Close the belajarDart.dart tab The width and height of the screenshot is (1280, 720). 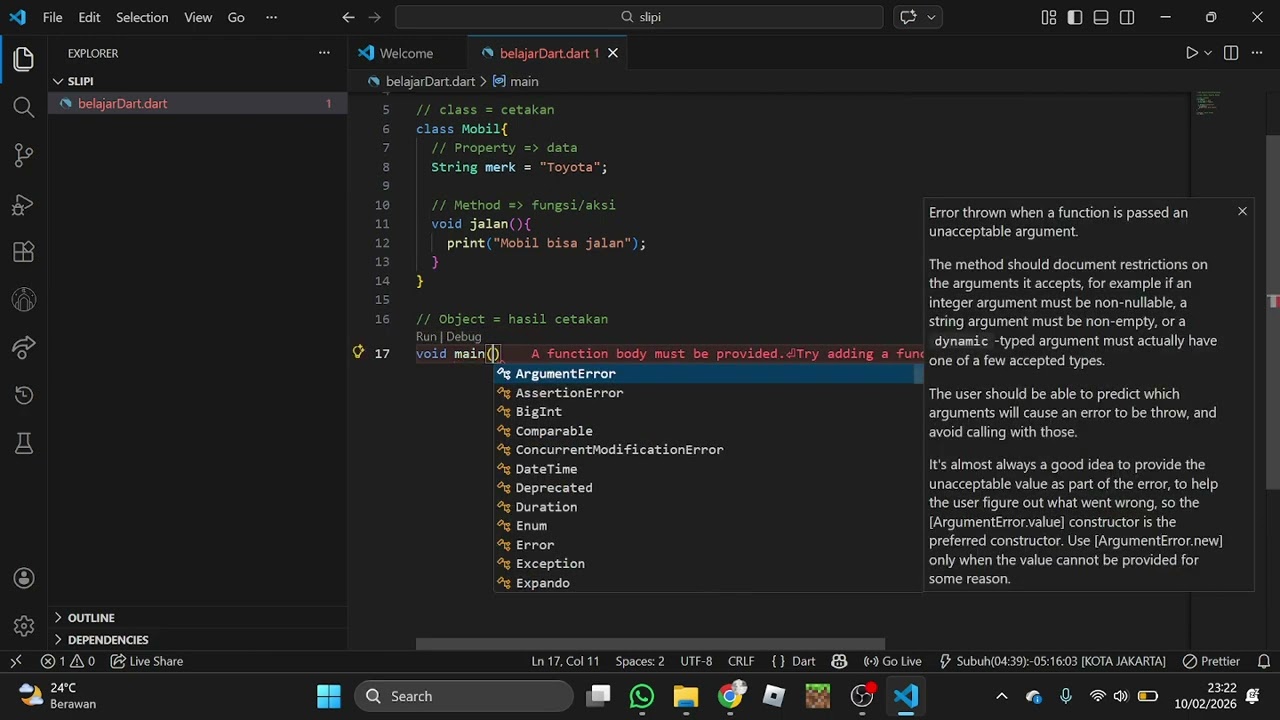click(x=613, y=53)
